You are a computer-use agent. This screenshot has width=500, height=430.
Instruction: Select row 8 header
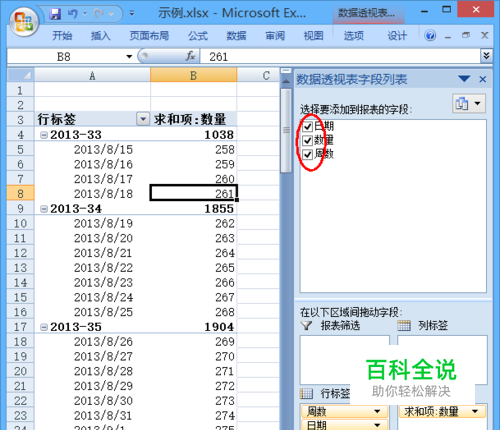(x=20, y=194)
